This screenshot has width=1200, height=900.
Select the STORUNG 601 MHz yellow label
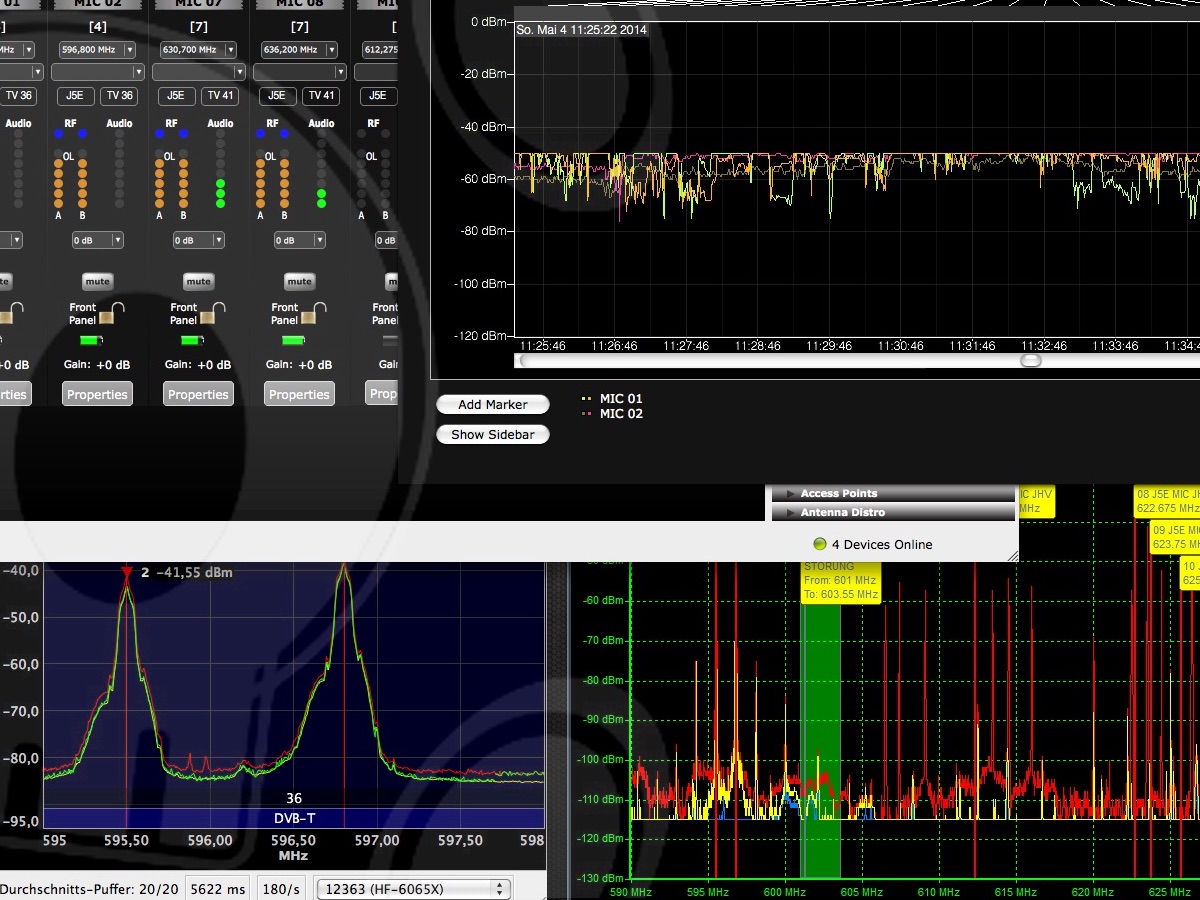point(841,581)
